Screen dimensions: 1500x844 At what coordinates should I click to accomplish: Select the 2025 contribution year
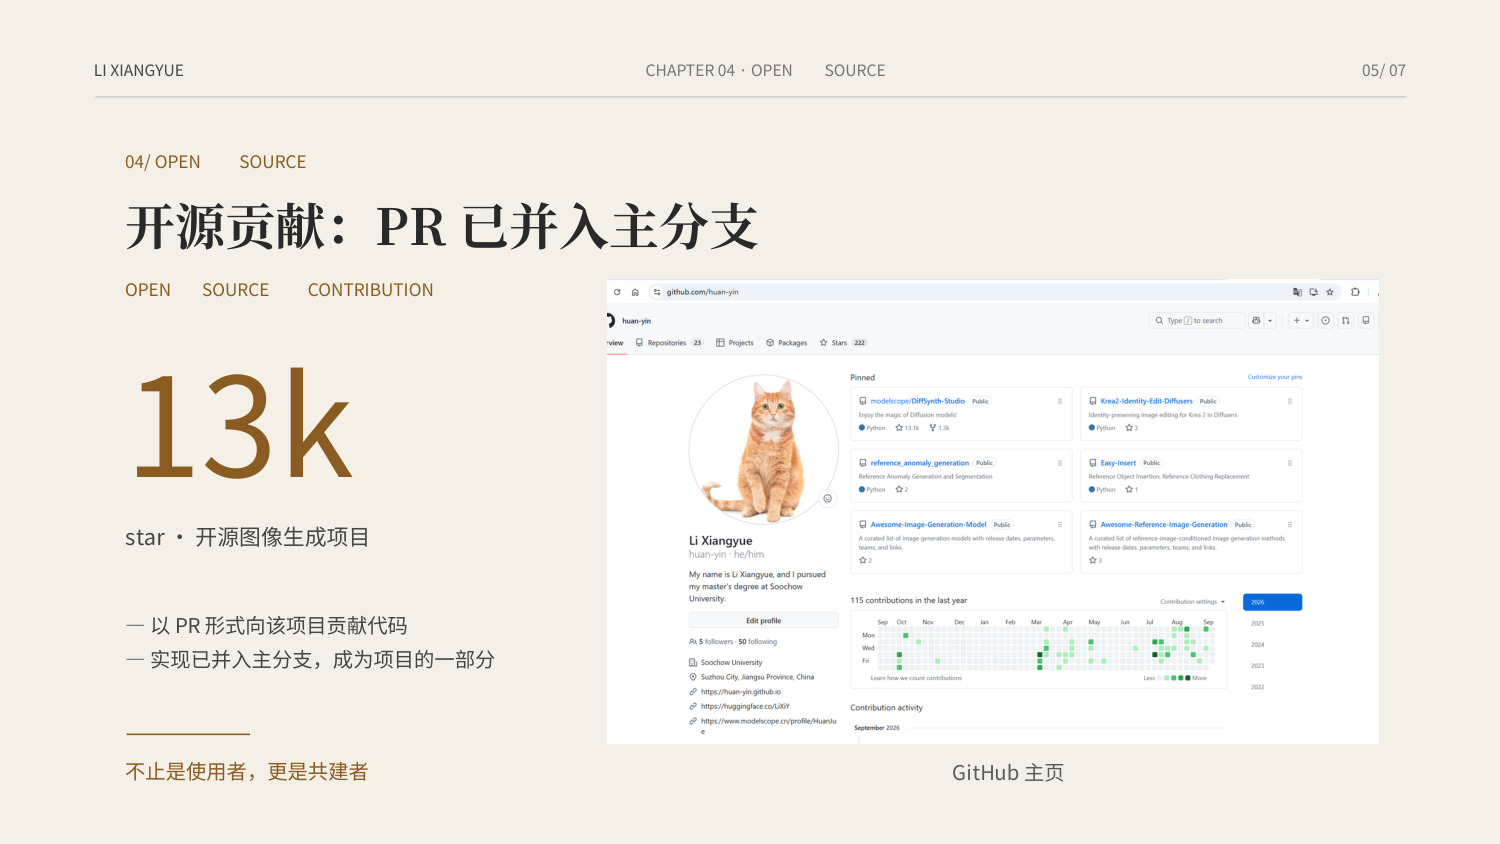click(x=1258, y=624)
